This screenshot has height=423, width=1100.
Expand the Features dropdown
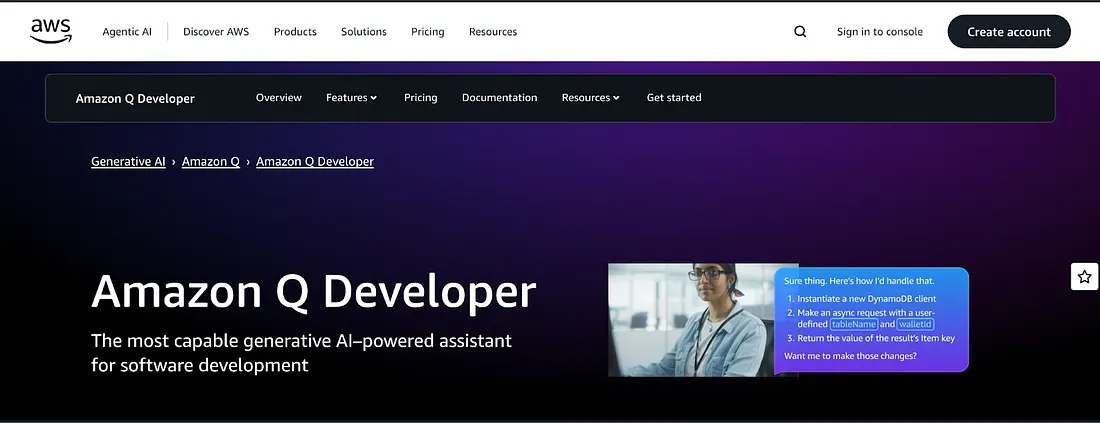[x=351, y=98]
